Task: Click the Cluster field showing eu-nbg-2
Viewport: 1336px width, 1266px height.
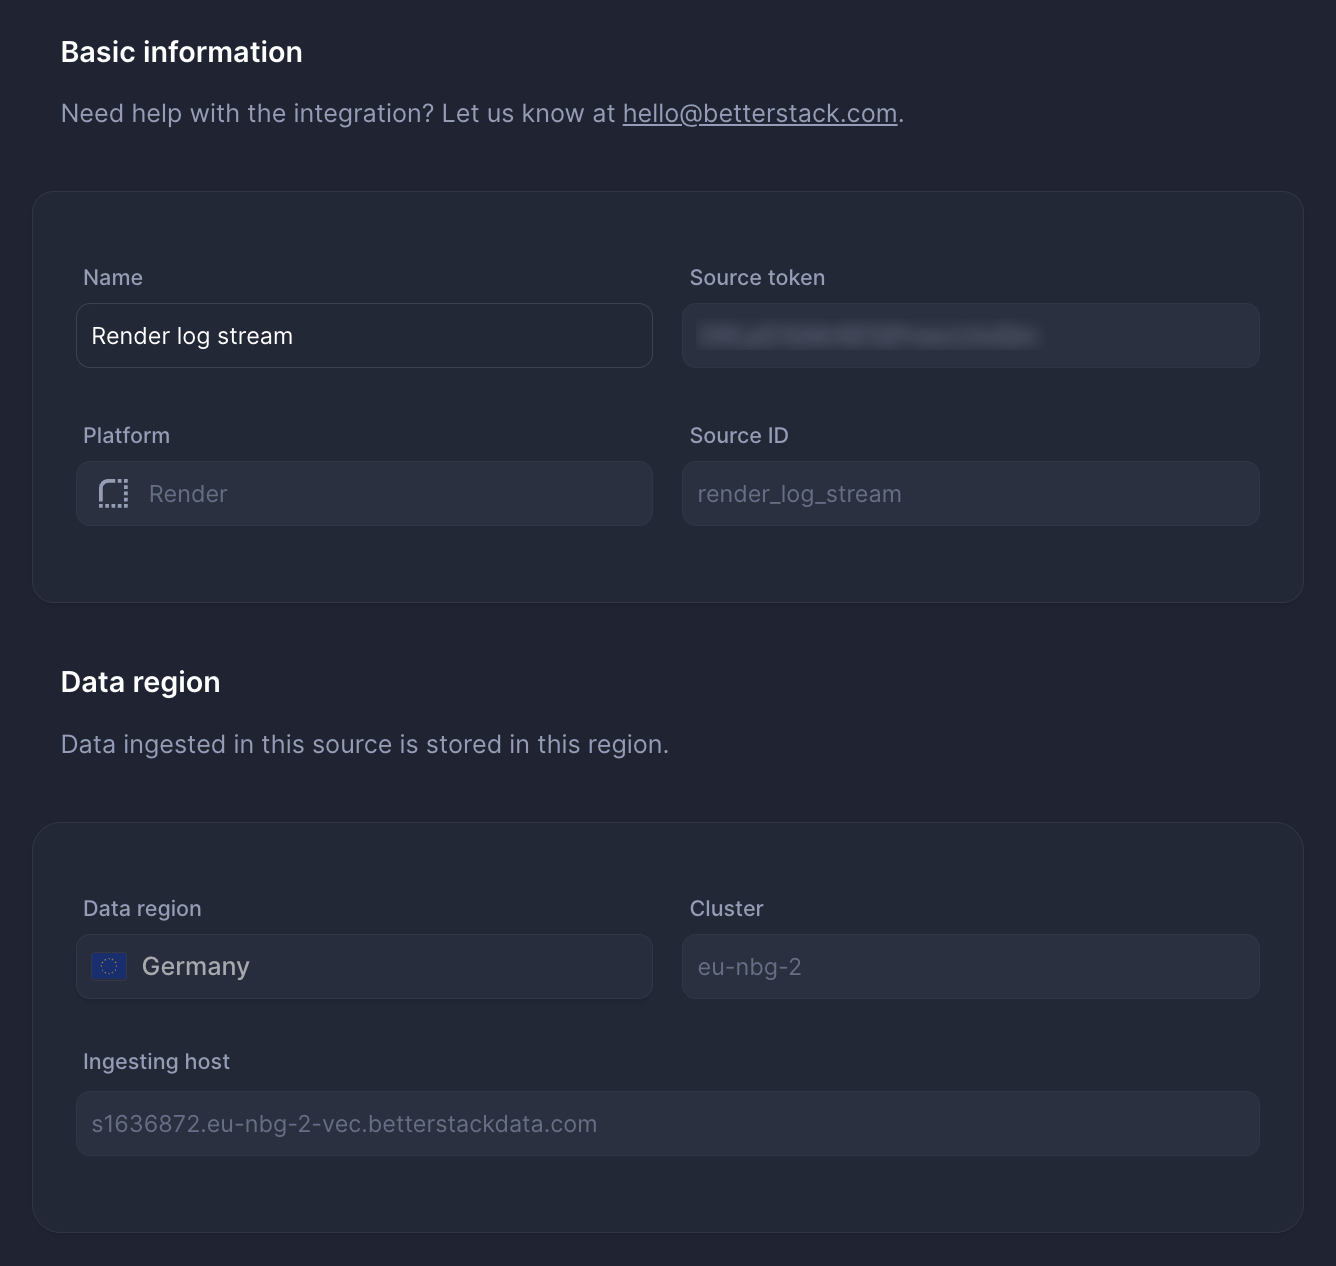Action: (x=970, y=966)
